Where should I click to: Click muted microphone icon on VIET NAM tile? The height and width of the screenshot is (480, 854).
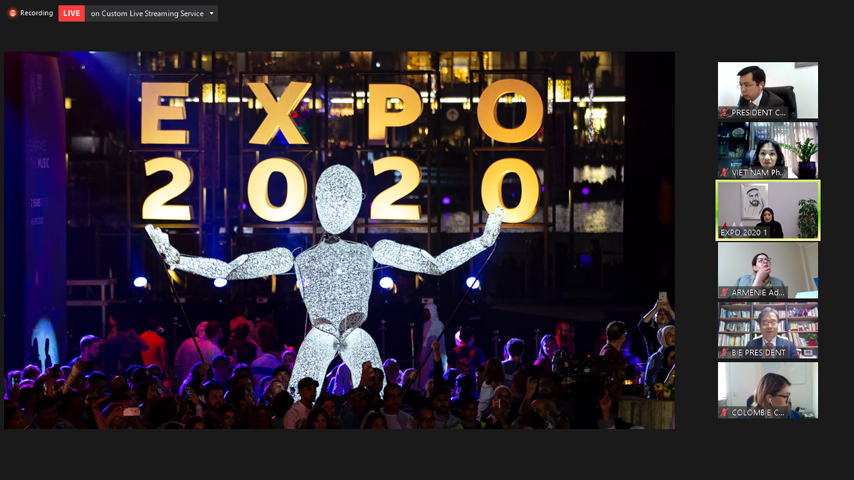(x=725, y=173)
